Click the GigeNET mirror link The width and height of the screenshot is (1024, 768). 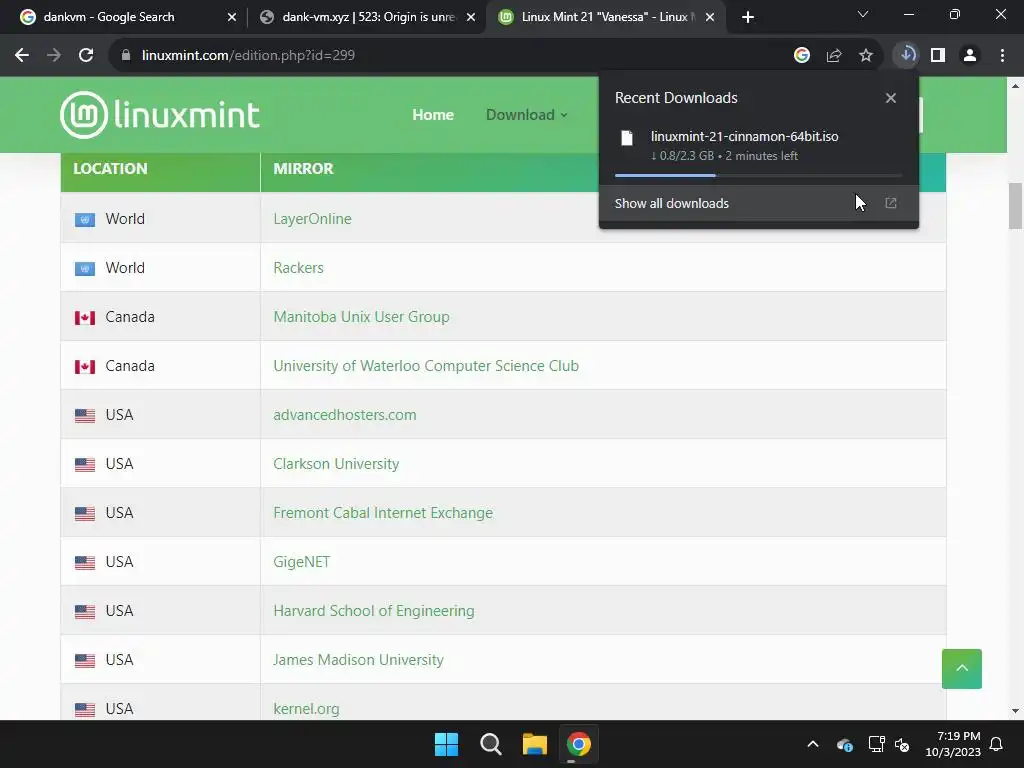[x=302, y=562]
